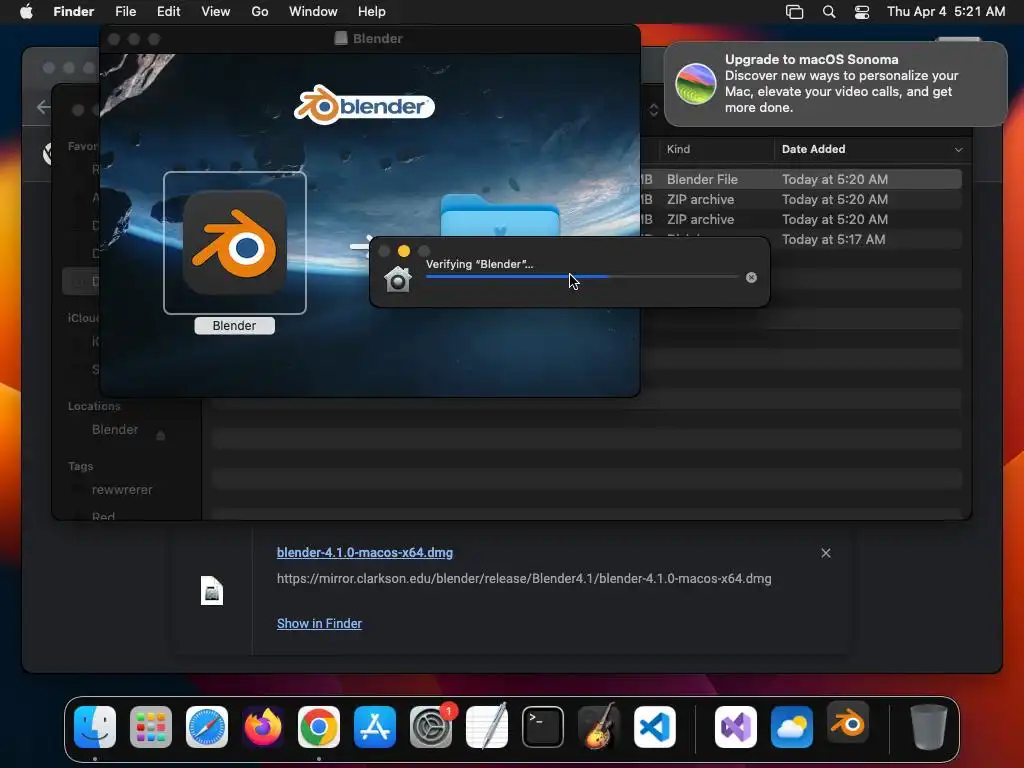Select the second ZIP archive row
1024x768 pixels.
coord(800,219)
